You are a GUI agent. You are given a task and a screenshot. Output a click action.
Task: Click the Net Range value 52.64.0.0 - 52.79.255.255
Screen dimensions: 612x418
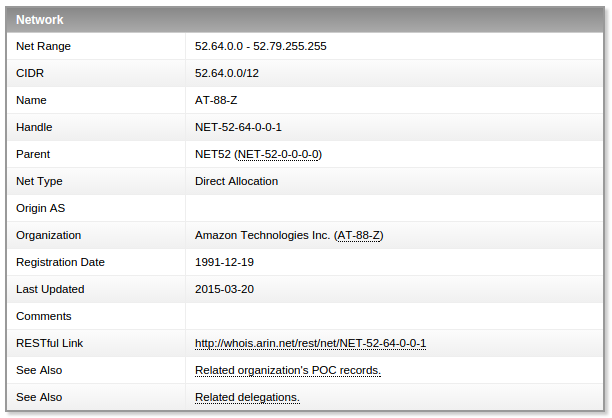260,47
